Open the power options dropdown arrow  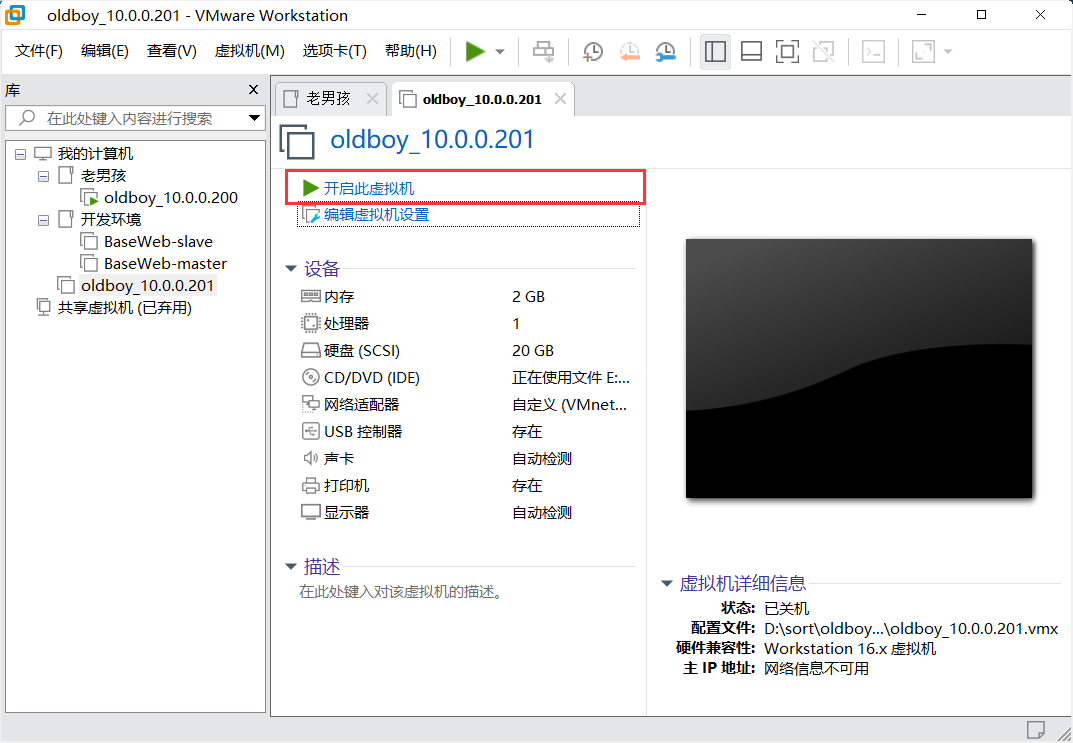[500, 51]
